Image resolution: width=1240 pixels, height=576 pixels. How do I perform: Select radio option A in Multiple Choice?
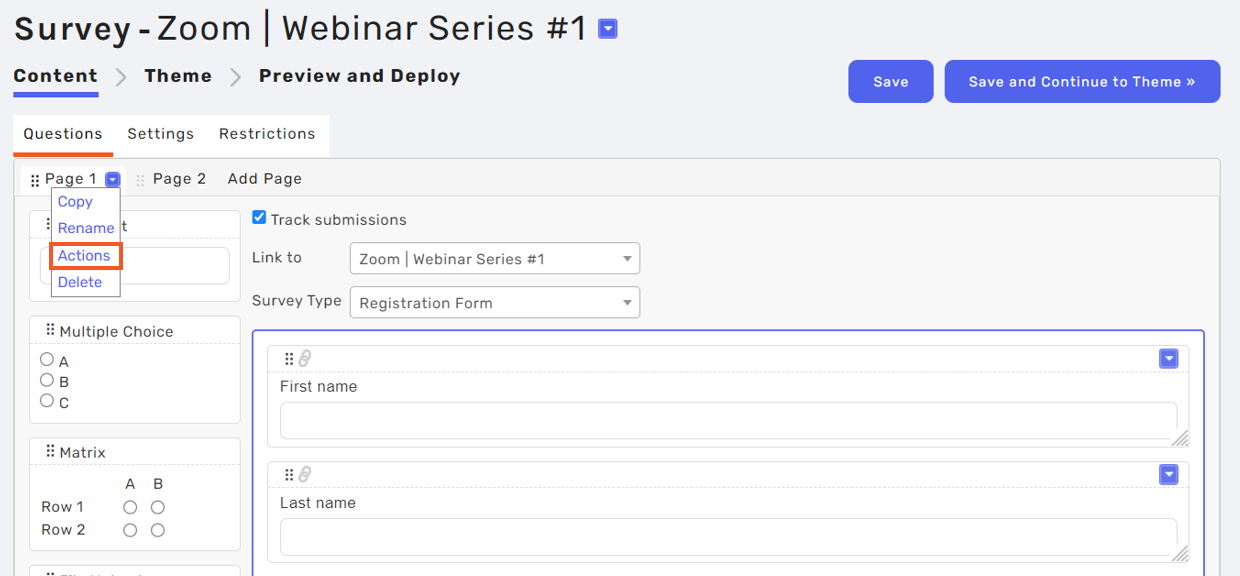coord(47,360)
